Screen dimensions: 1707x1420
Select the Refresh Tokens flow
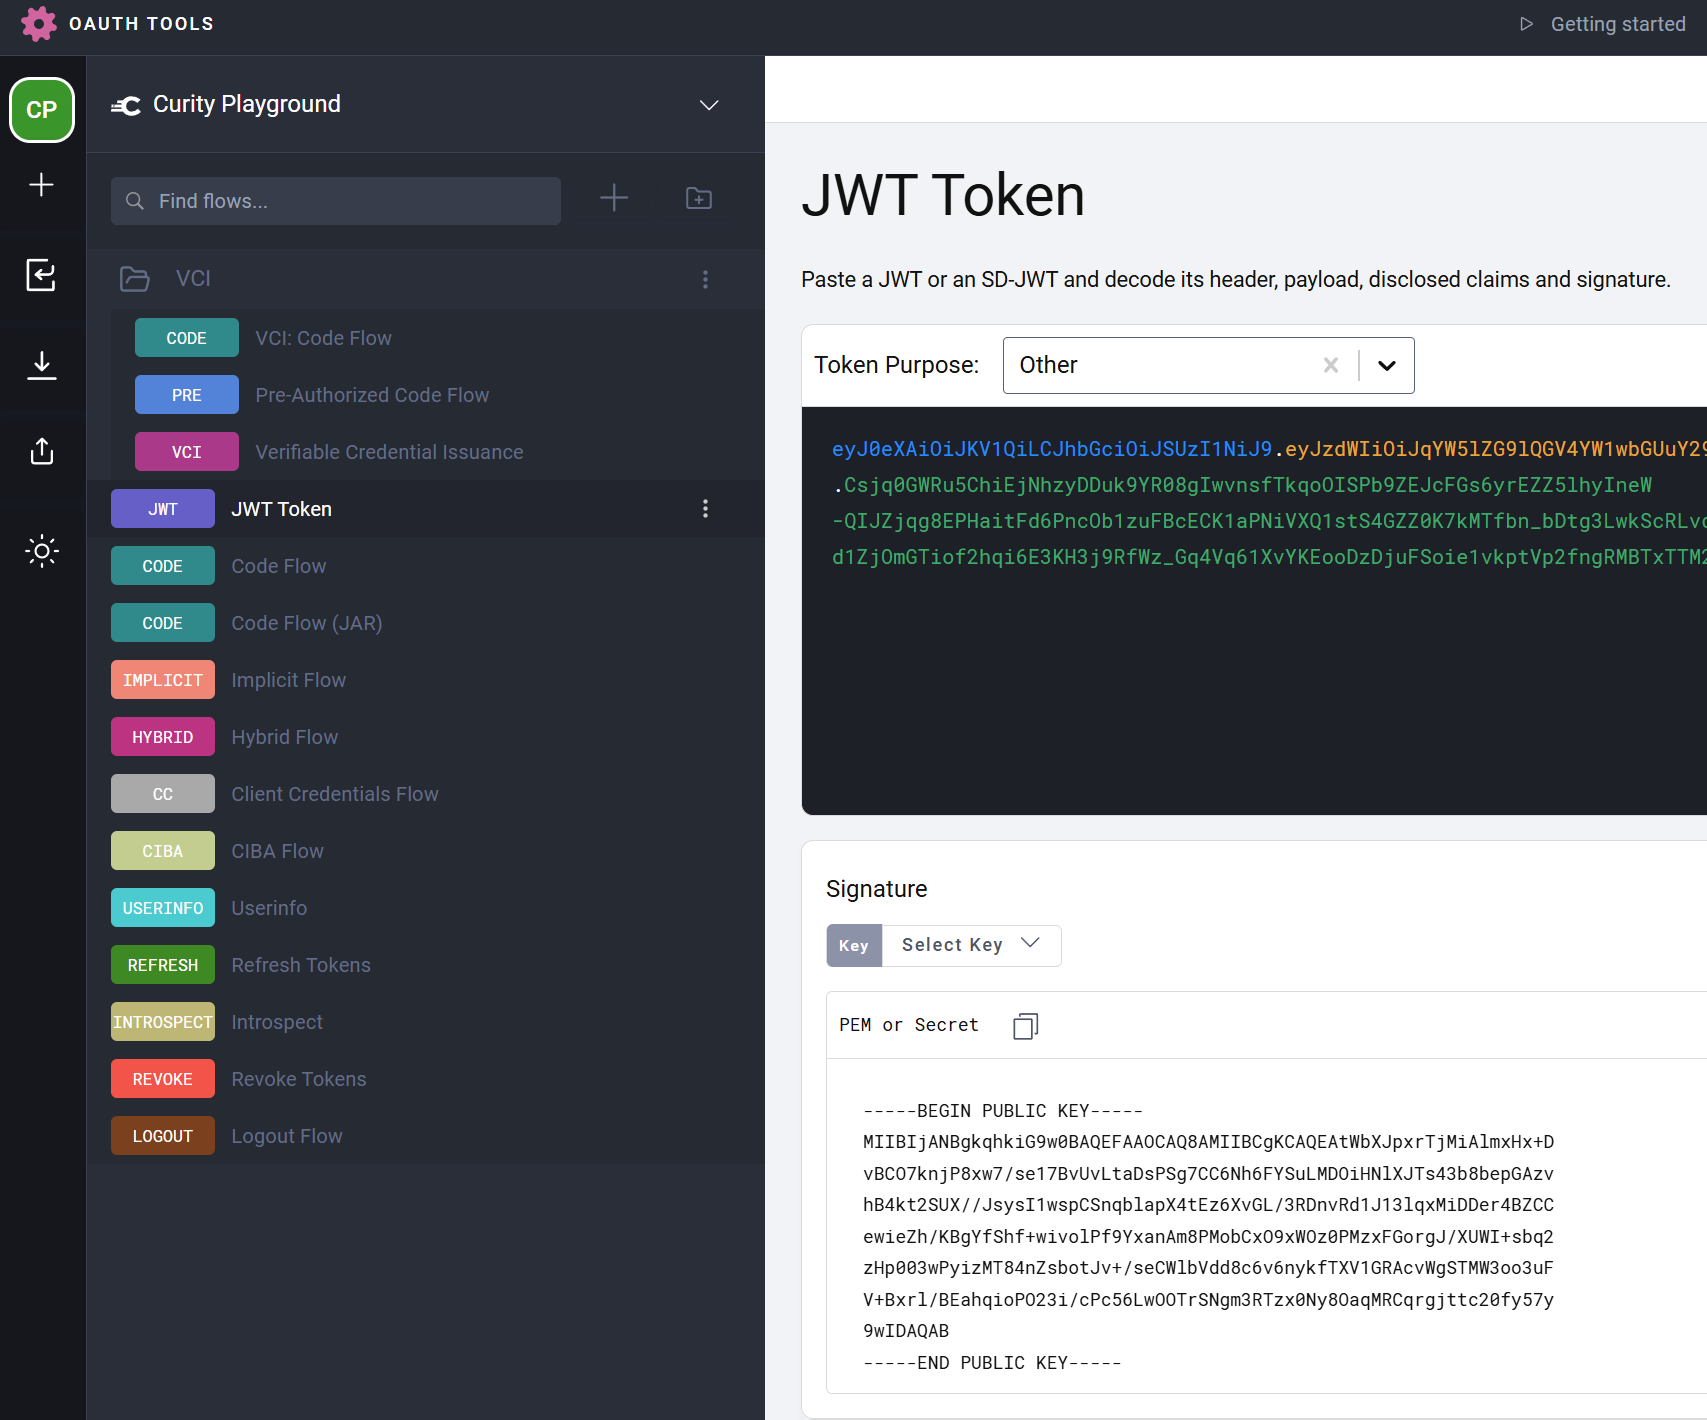pyautogui.click(x=300, y=965)
